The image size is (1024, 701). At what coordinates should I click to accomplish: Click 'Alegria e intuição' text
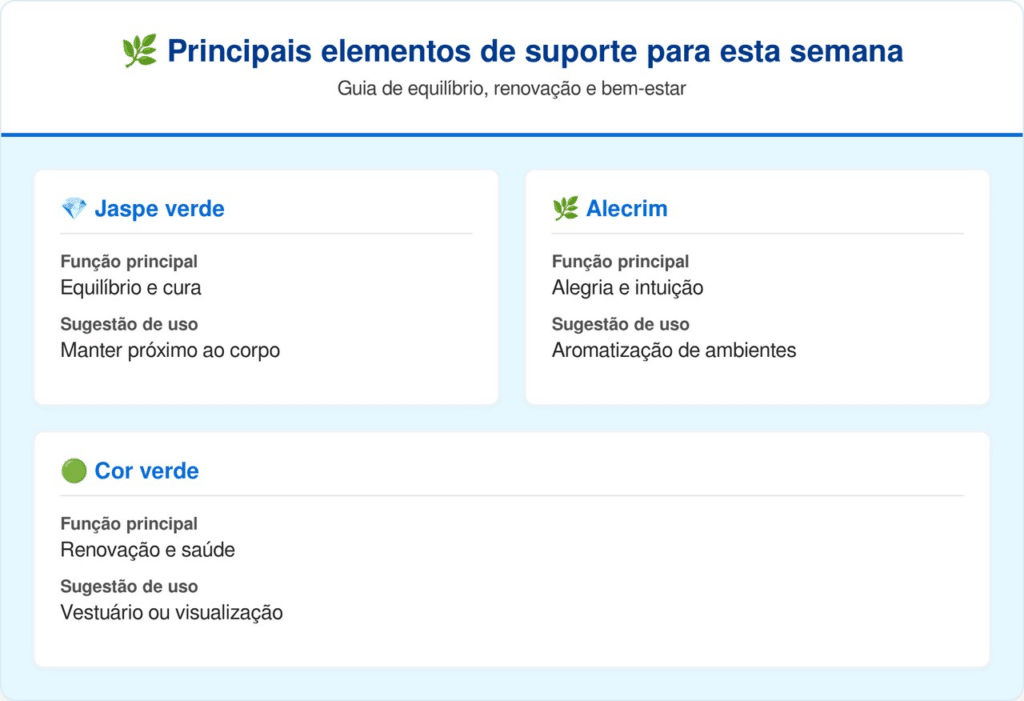627,288
